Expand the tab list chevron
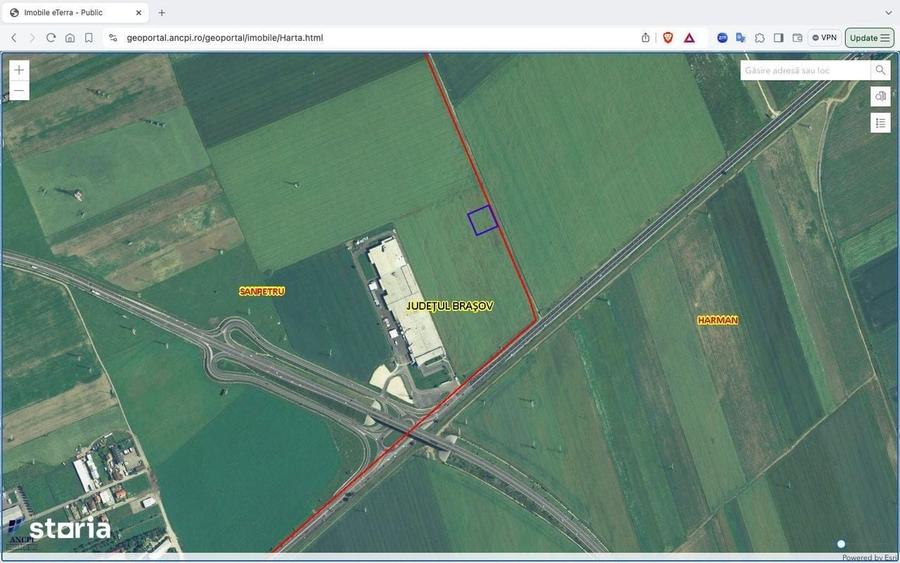Image resolution: width=900 pixels, height=563 pixels. click(x=889, y=12)
